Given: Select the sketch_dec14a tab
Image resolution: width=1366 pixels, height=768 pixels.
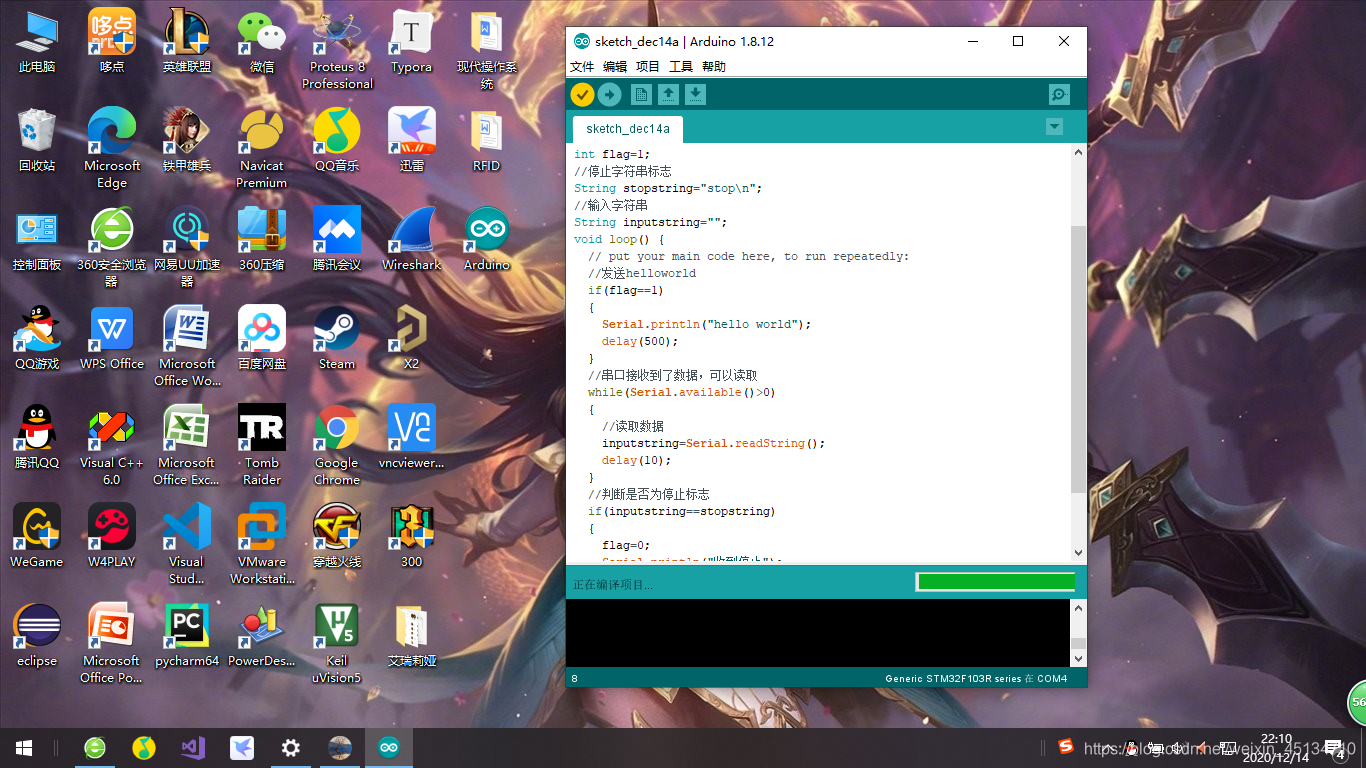Looking at the screenshot, I should [x=628, y=129].
